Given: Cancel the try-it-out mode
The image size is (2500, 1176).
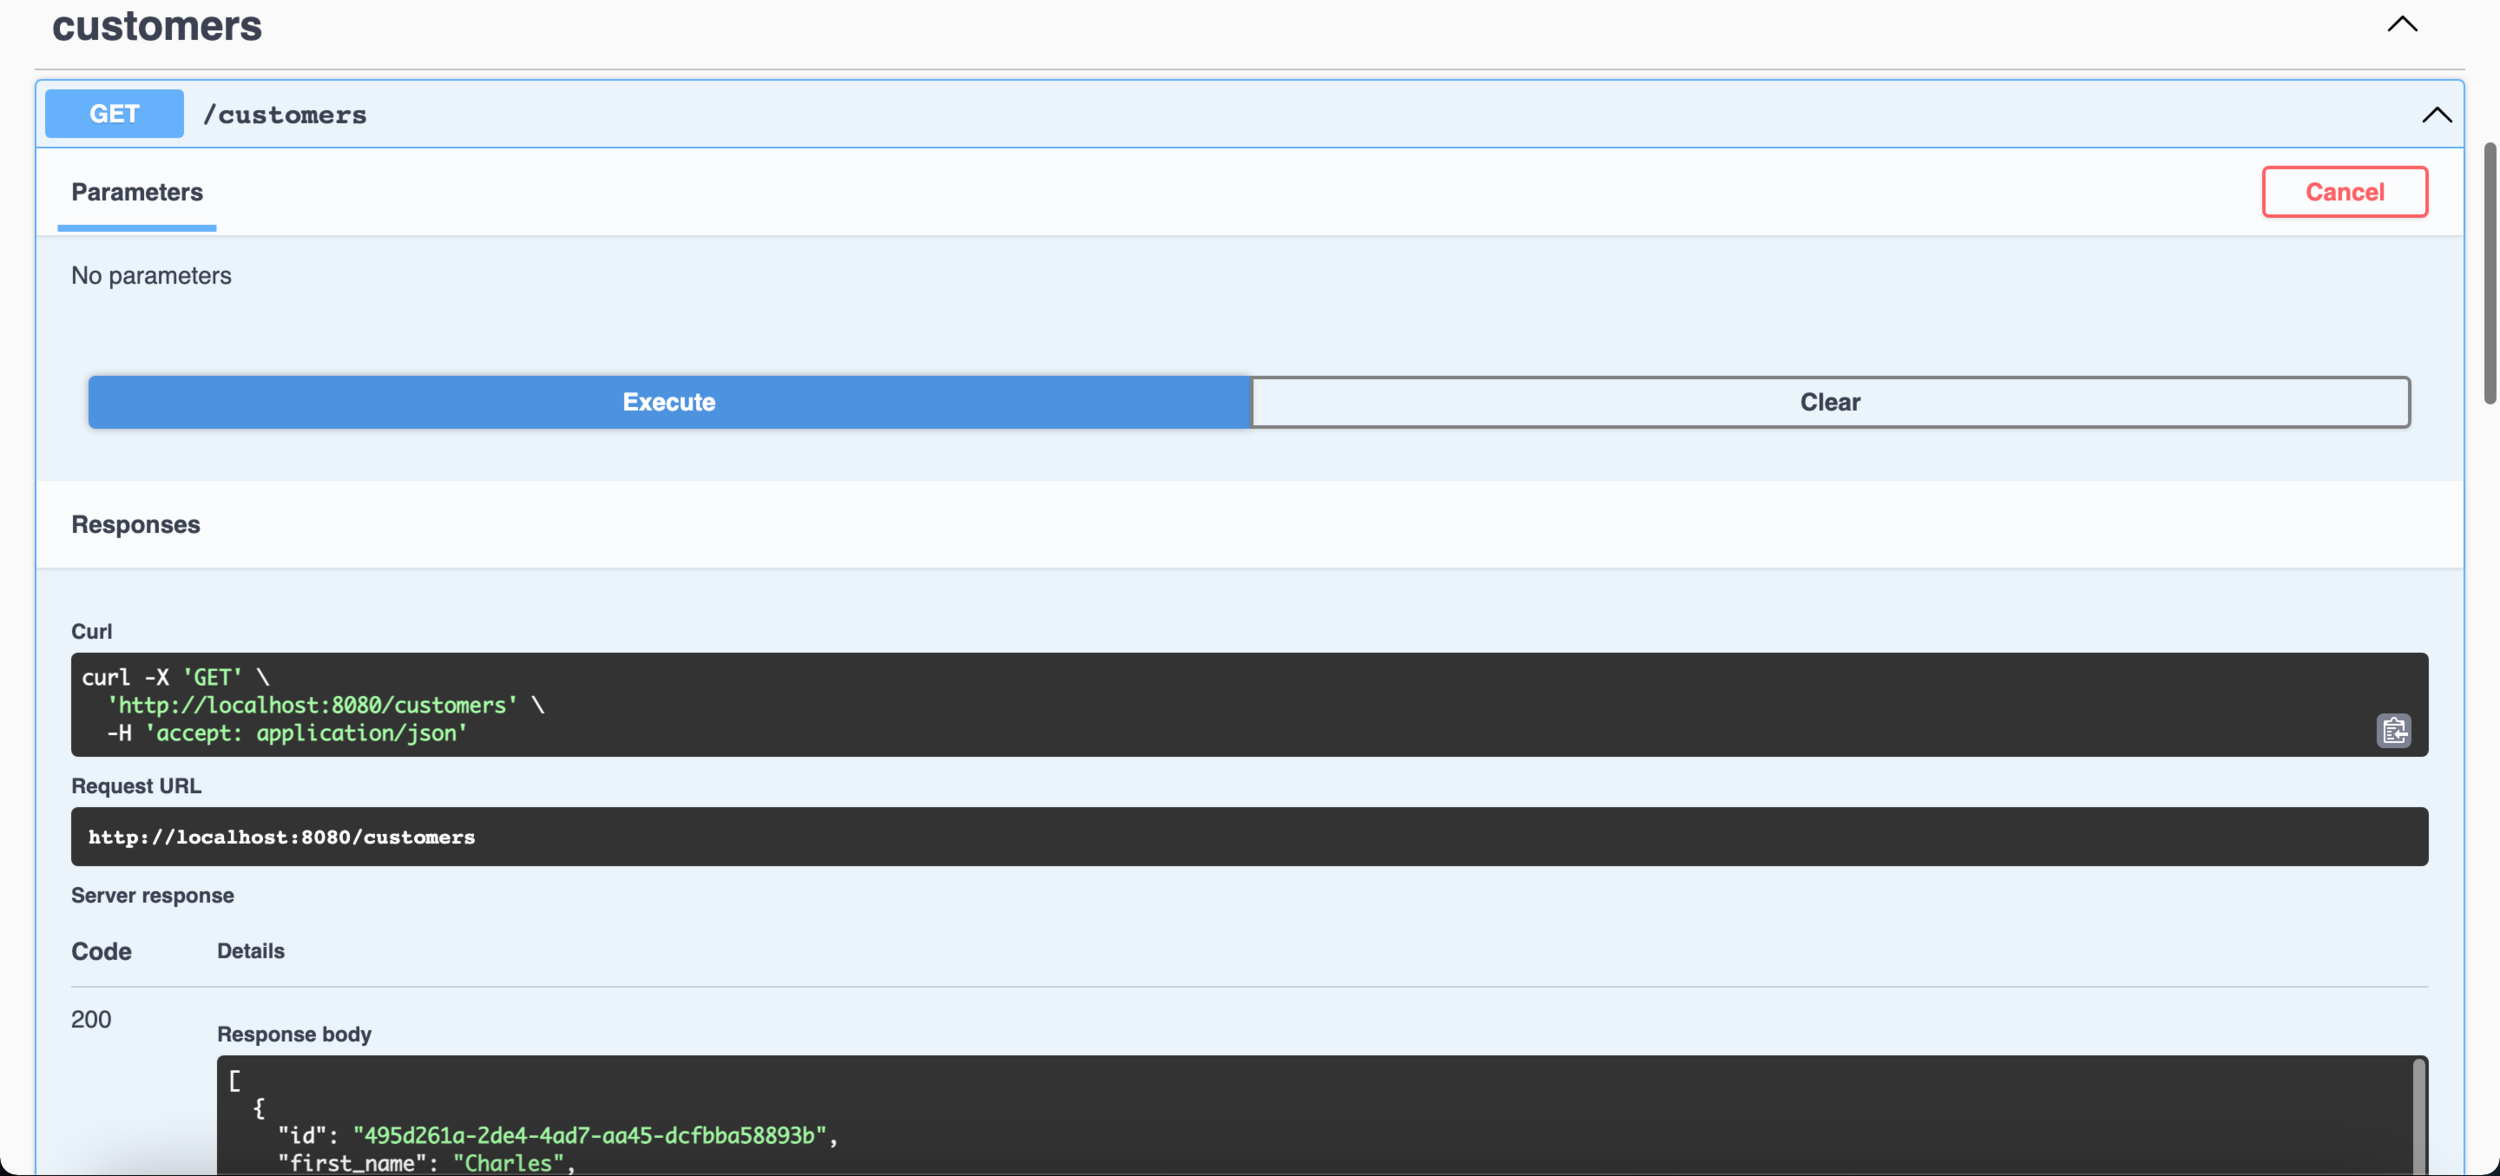Looking at the screenshot, I should (x=2344, y=191).
